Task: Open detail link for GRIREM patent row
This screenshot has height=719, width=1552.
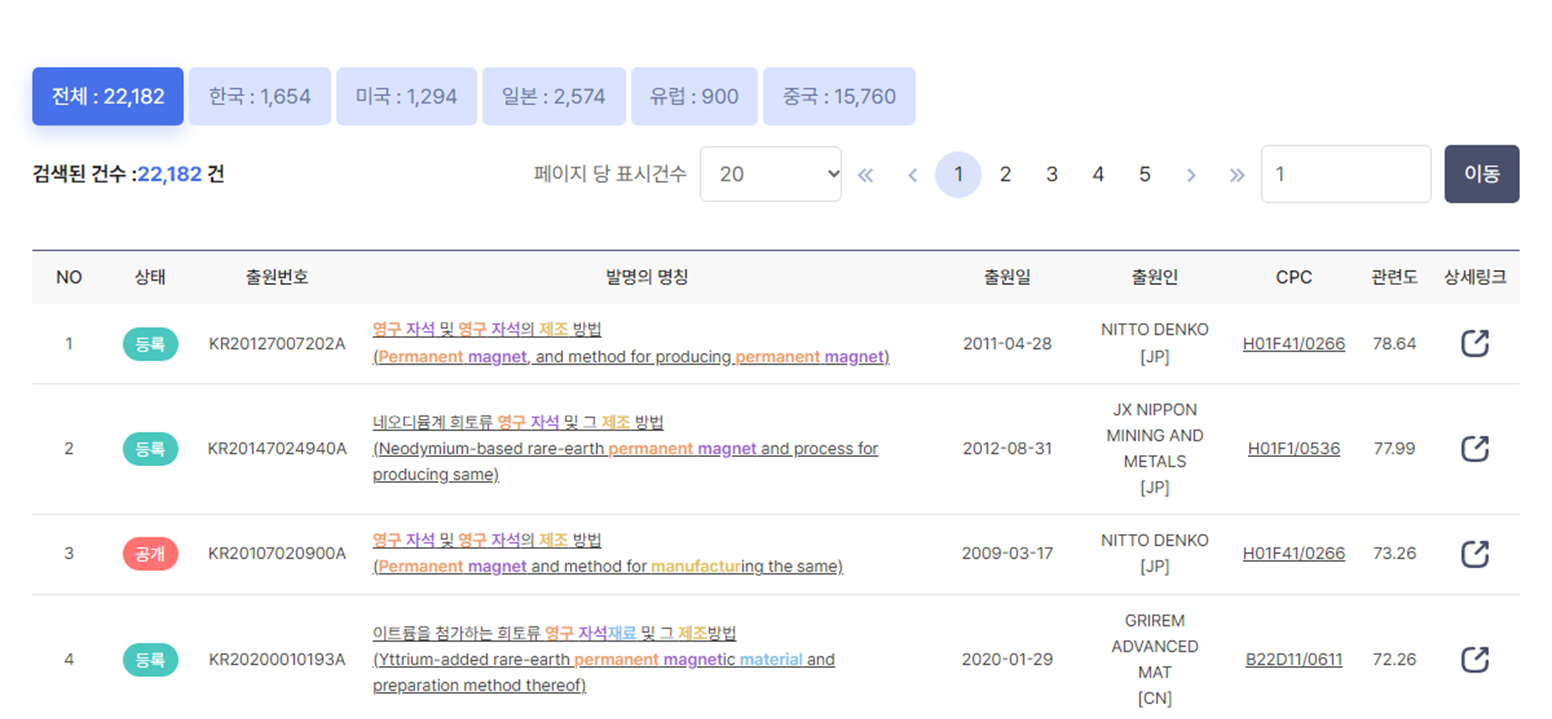Action: pos(1475,659)
